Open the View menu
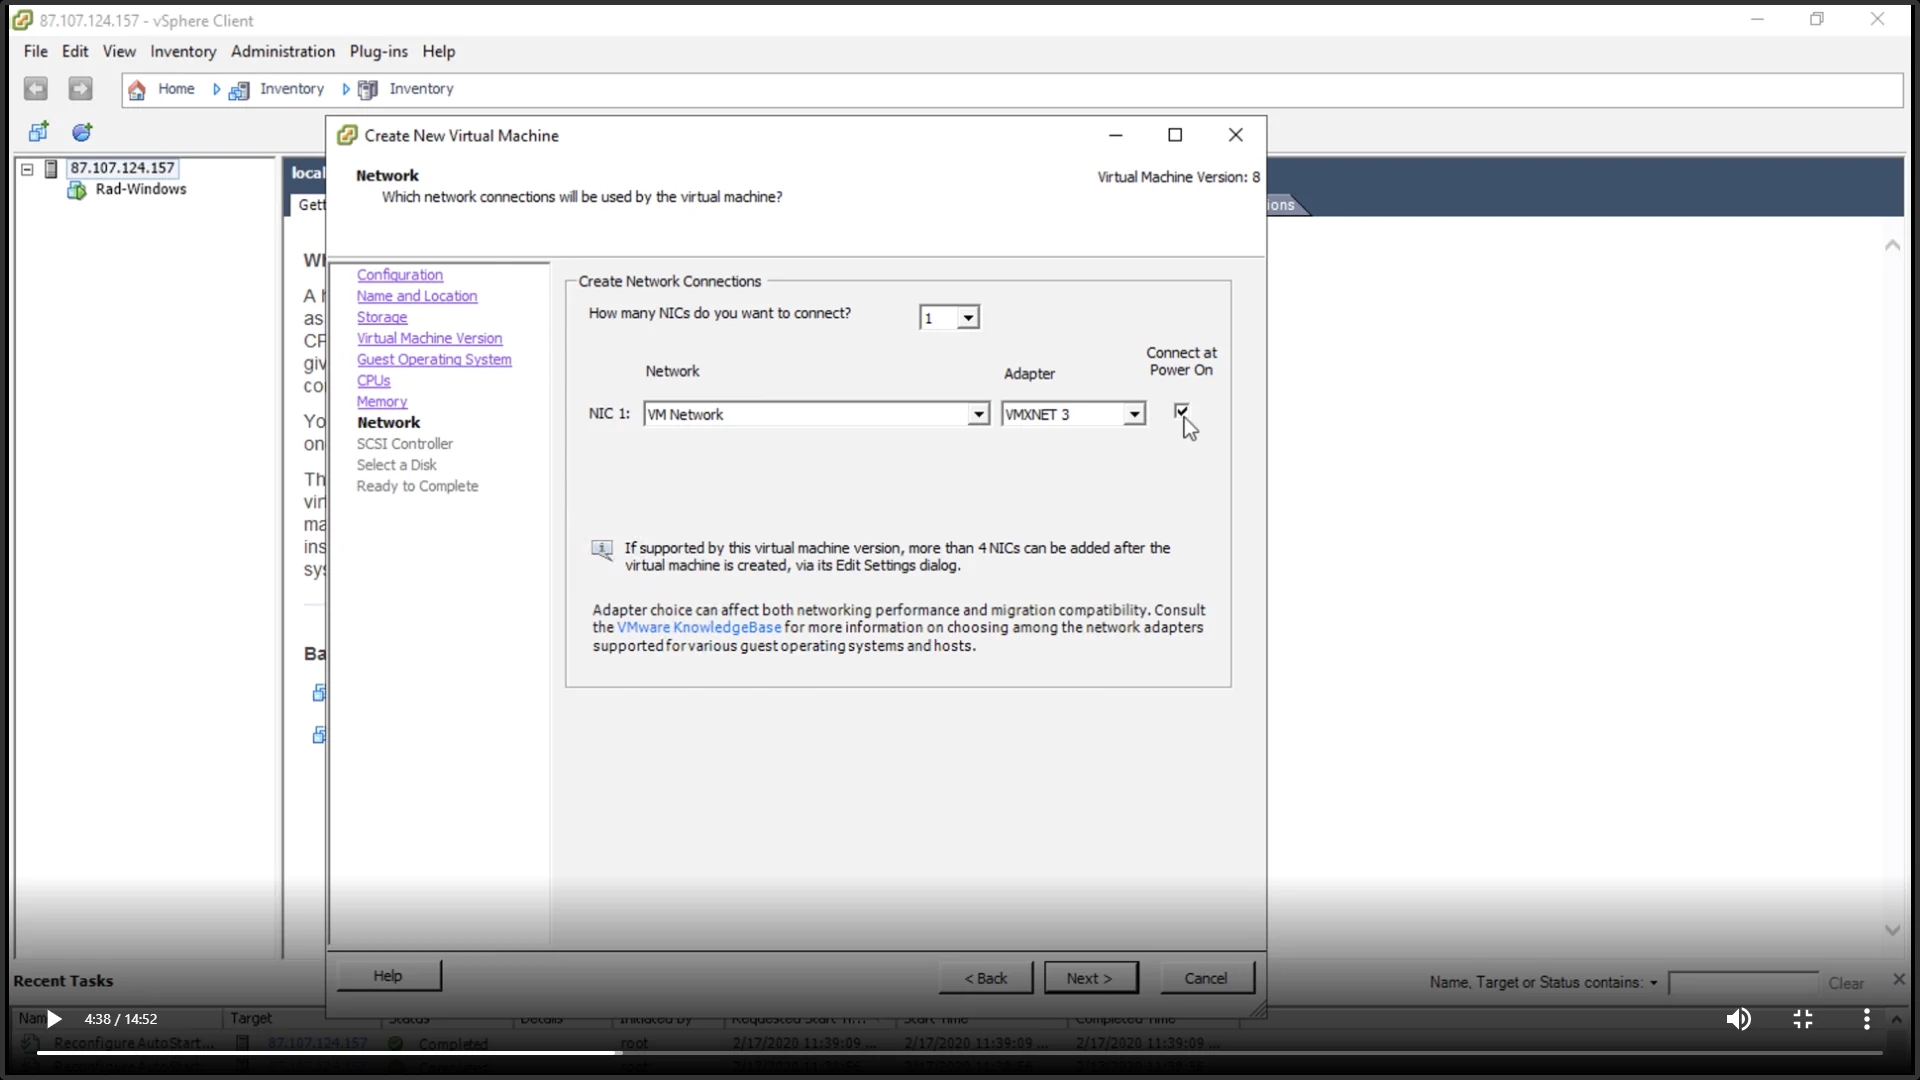This screenshot has height=1080, width=1920. tap(119, 51)
